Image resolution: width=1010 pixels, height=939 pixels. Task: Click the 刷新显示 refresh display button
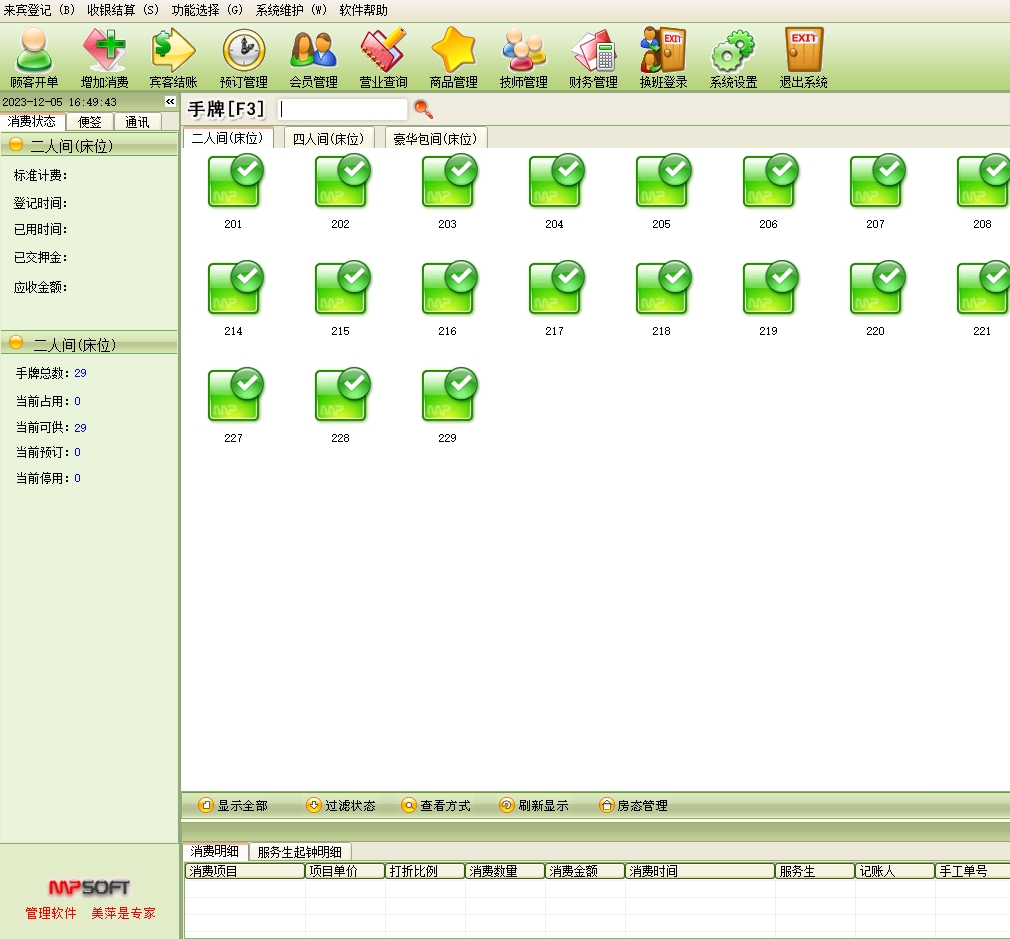click(533, 805)
